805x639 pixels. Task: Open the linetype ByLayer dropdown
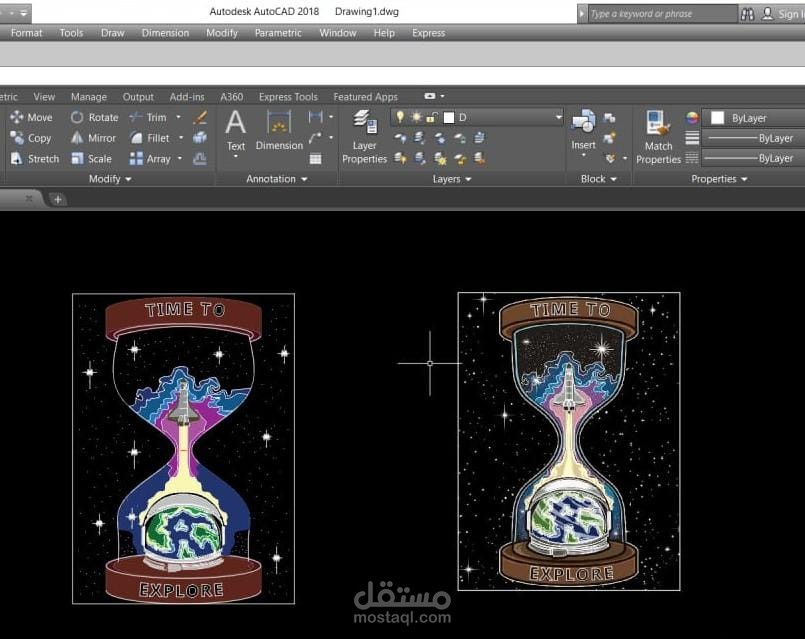754,158
